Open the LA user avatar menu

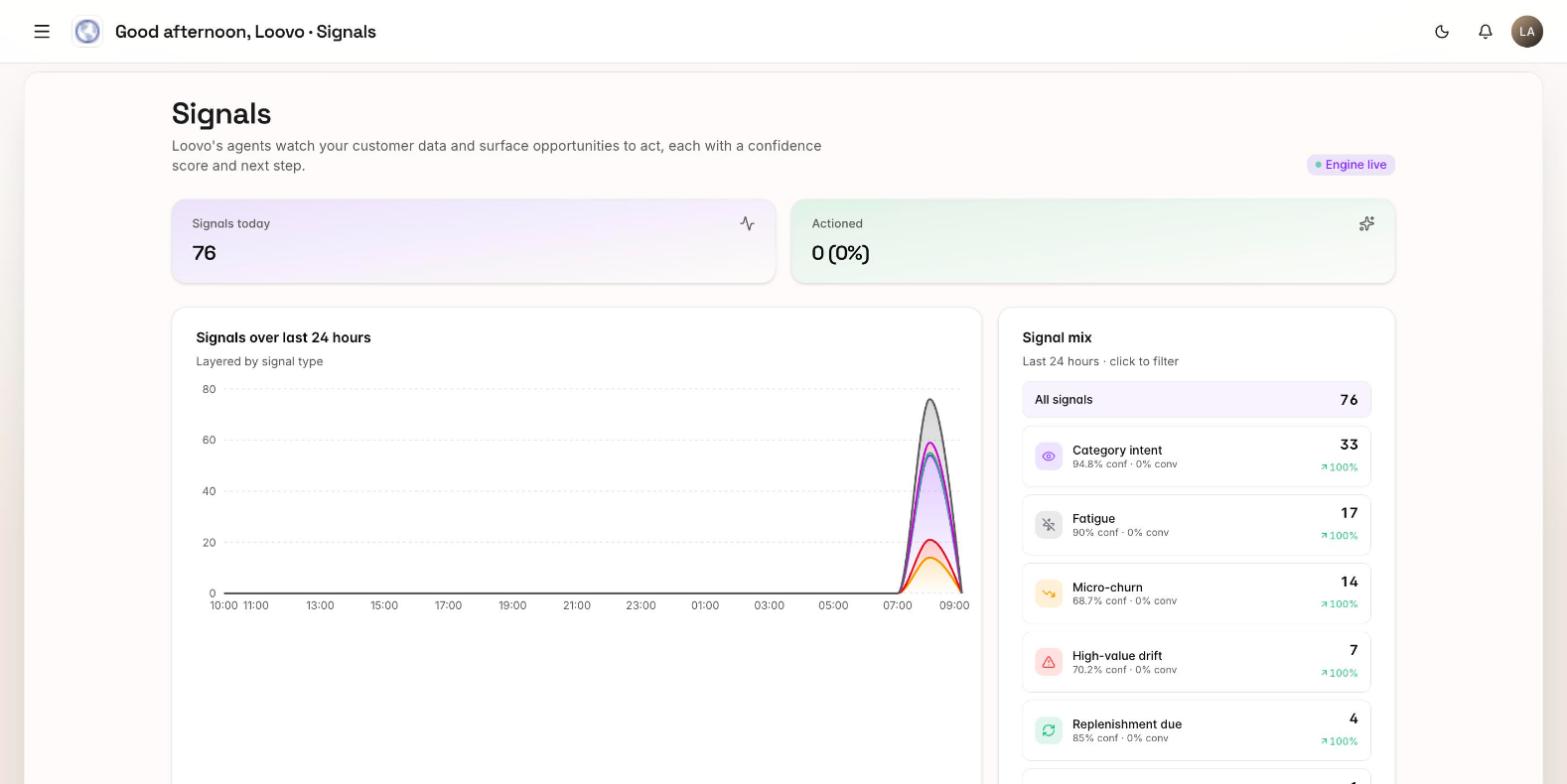[1527, 31]
